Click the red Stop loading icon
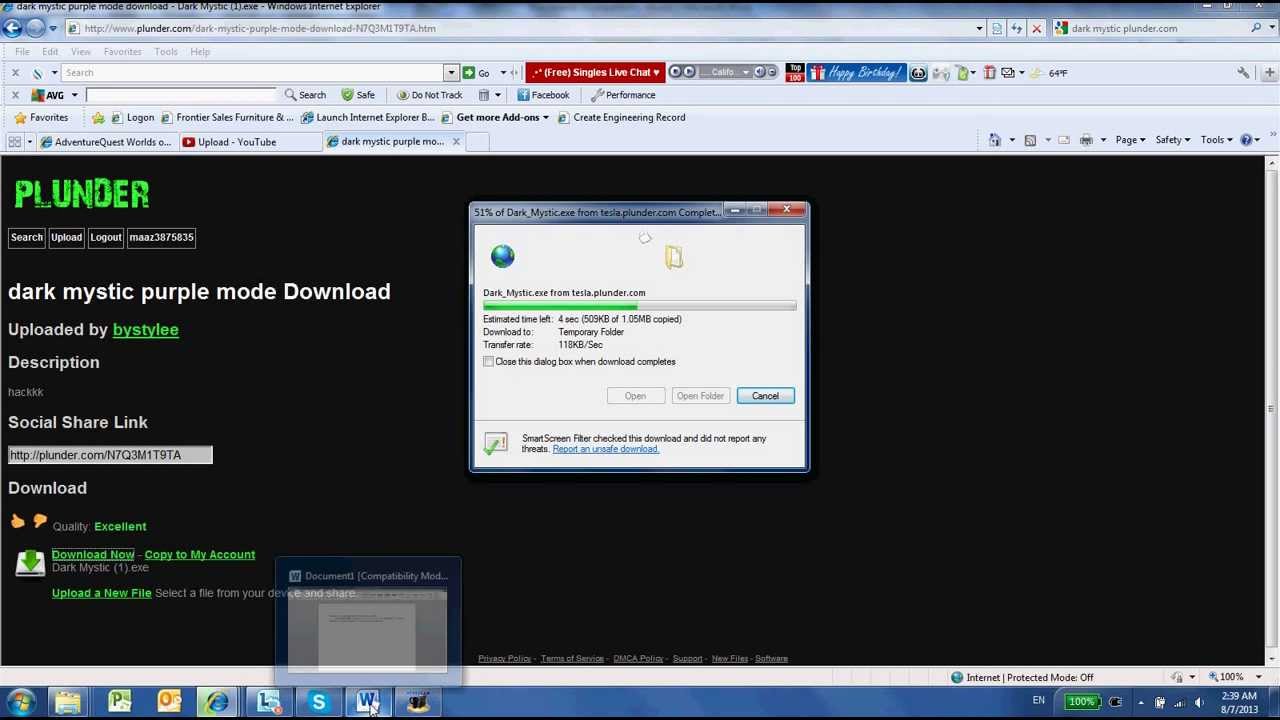The width and height of the screenshot is (1280, 720). [x=1037, y=28]
